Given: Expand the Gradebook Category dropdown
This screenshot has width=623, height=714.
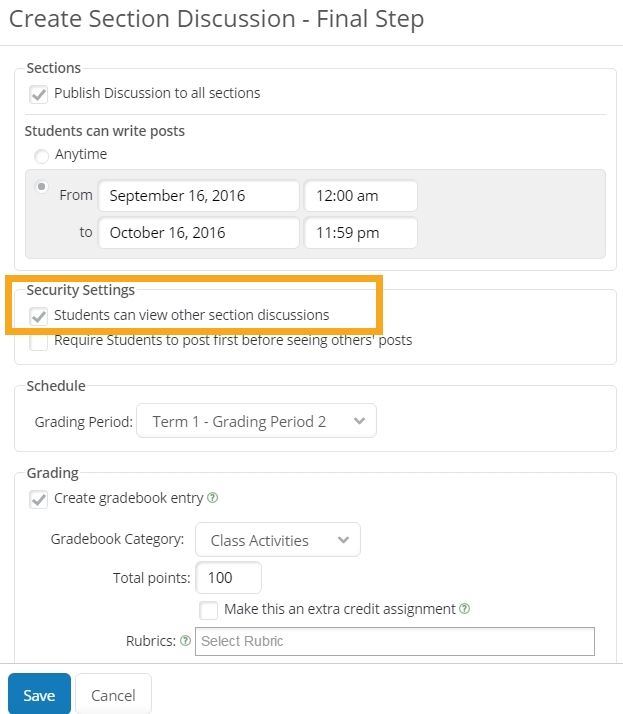Looking at the screenshot, I should point(278,540).
